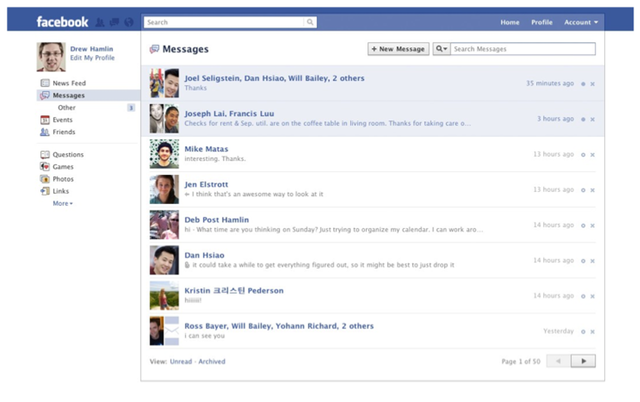The image size is (640, 402).
Task: Click preview text 'interesting. Thanks.'
Action: [x=215, y=159]
